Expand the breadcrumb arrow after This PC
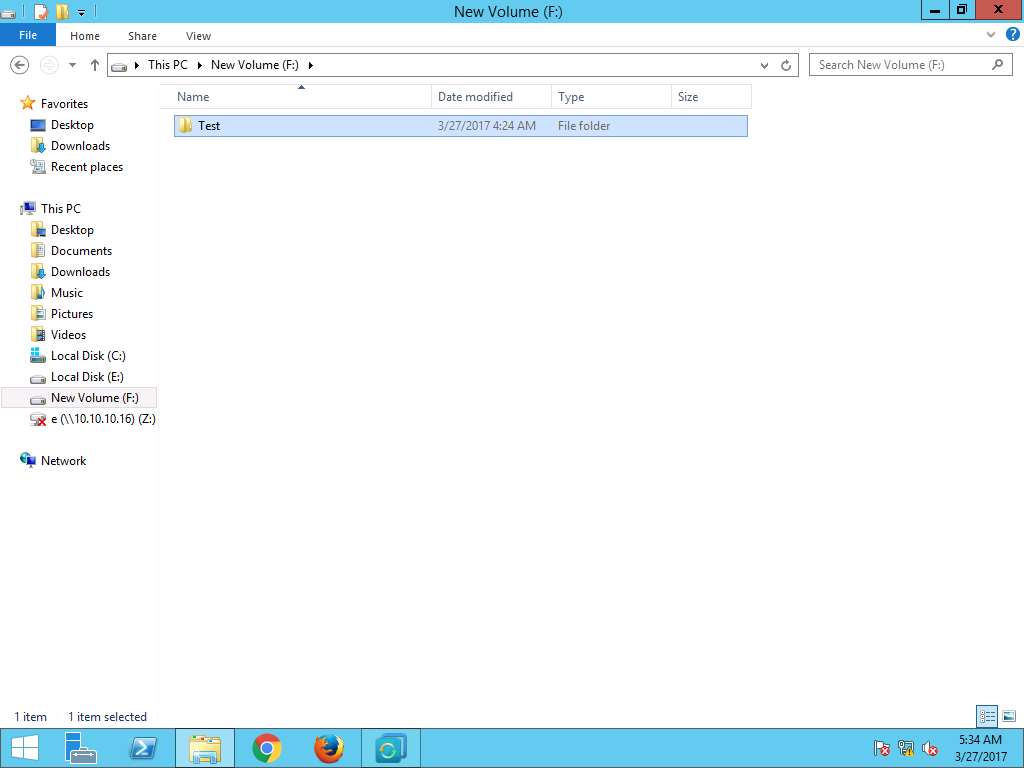 (200, 65)
